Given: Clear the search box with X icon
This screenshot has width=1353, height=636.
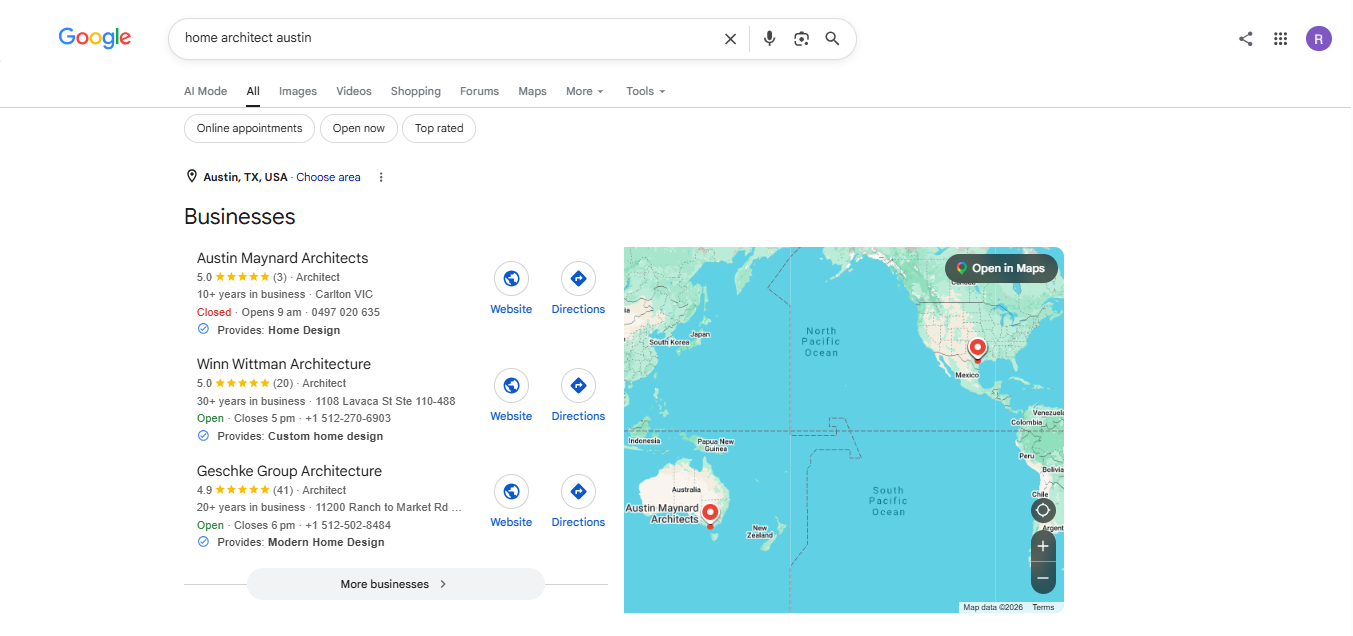Looking at the screenshot, I should click(x=730, y=39).
